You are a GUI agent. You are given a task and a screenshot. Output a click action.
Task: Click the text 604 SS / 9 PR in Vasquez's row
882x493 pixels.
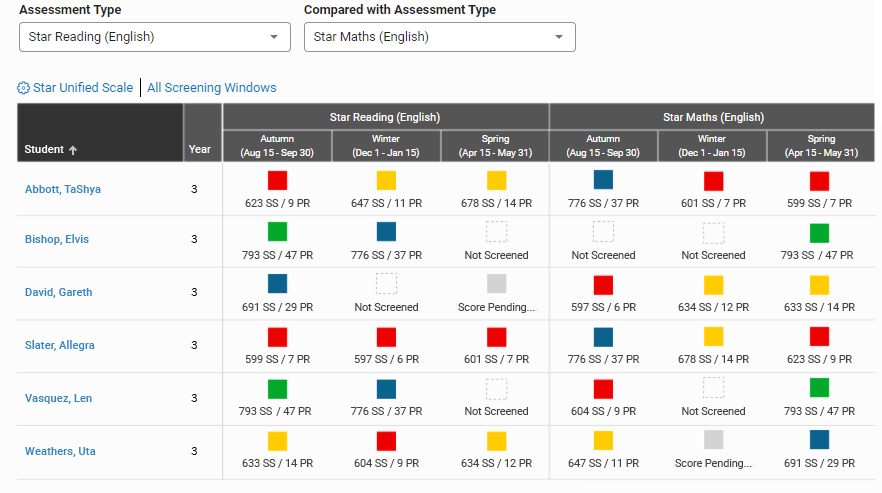coord(604,411)
